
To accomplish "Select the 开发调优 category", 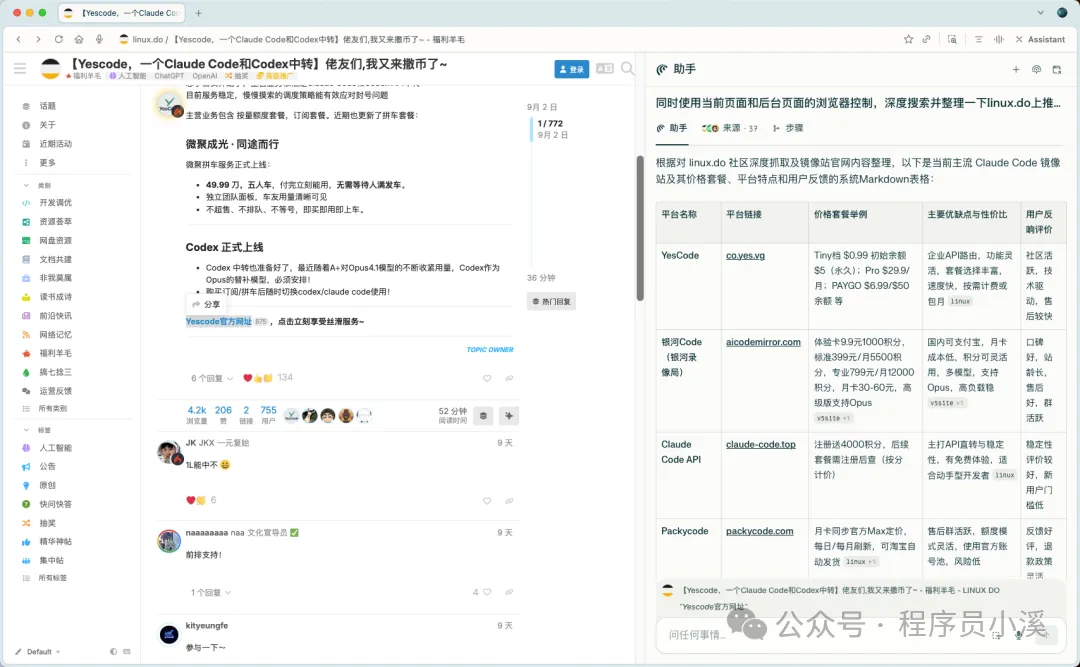I will [55, 203].
